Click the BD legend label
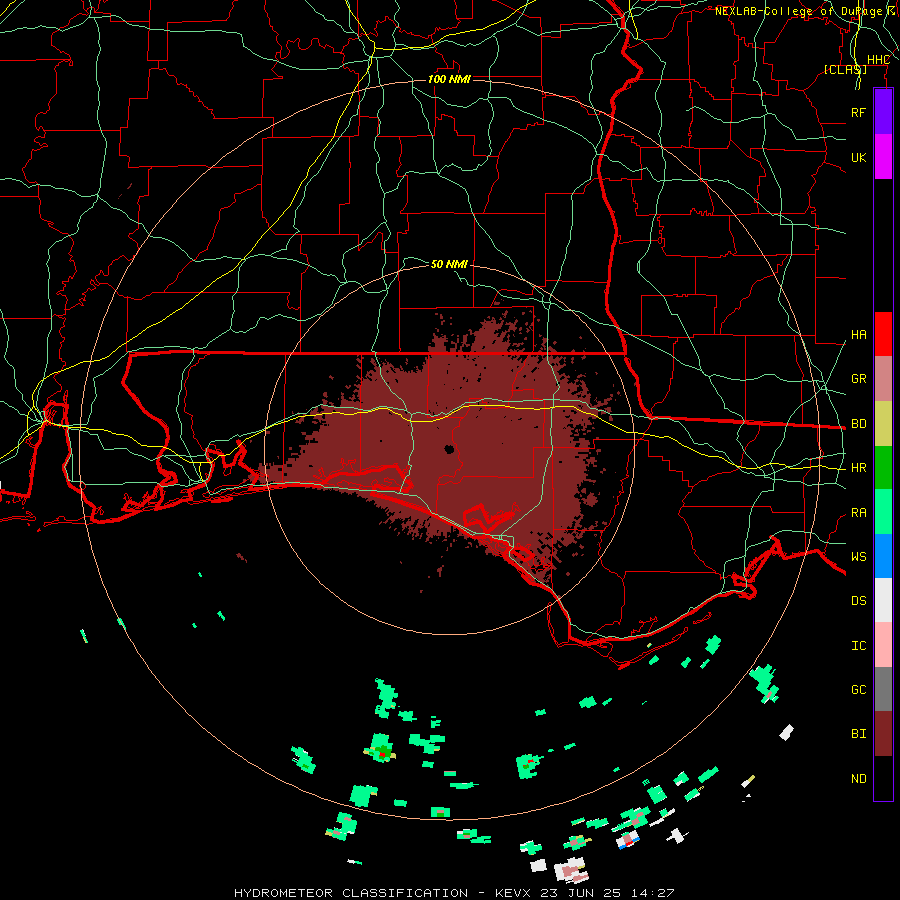Viewport: 900px width, 900px height. coord(858,424)
